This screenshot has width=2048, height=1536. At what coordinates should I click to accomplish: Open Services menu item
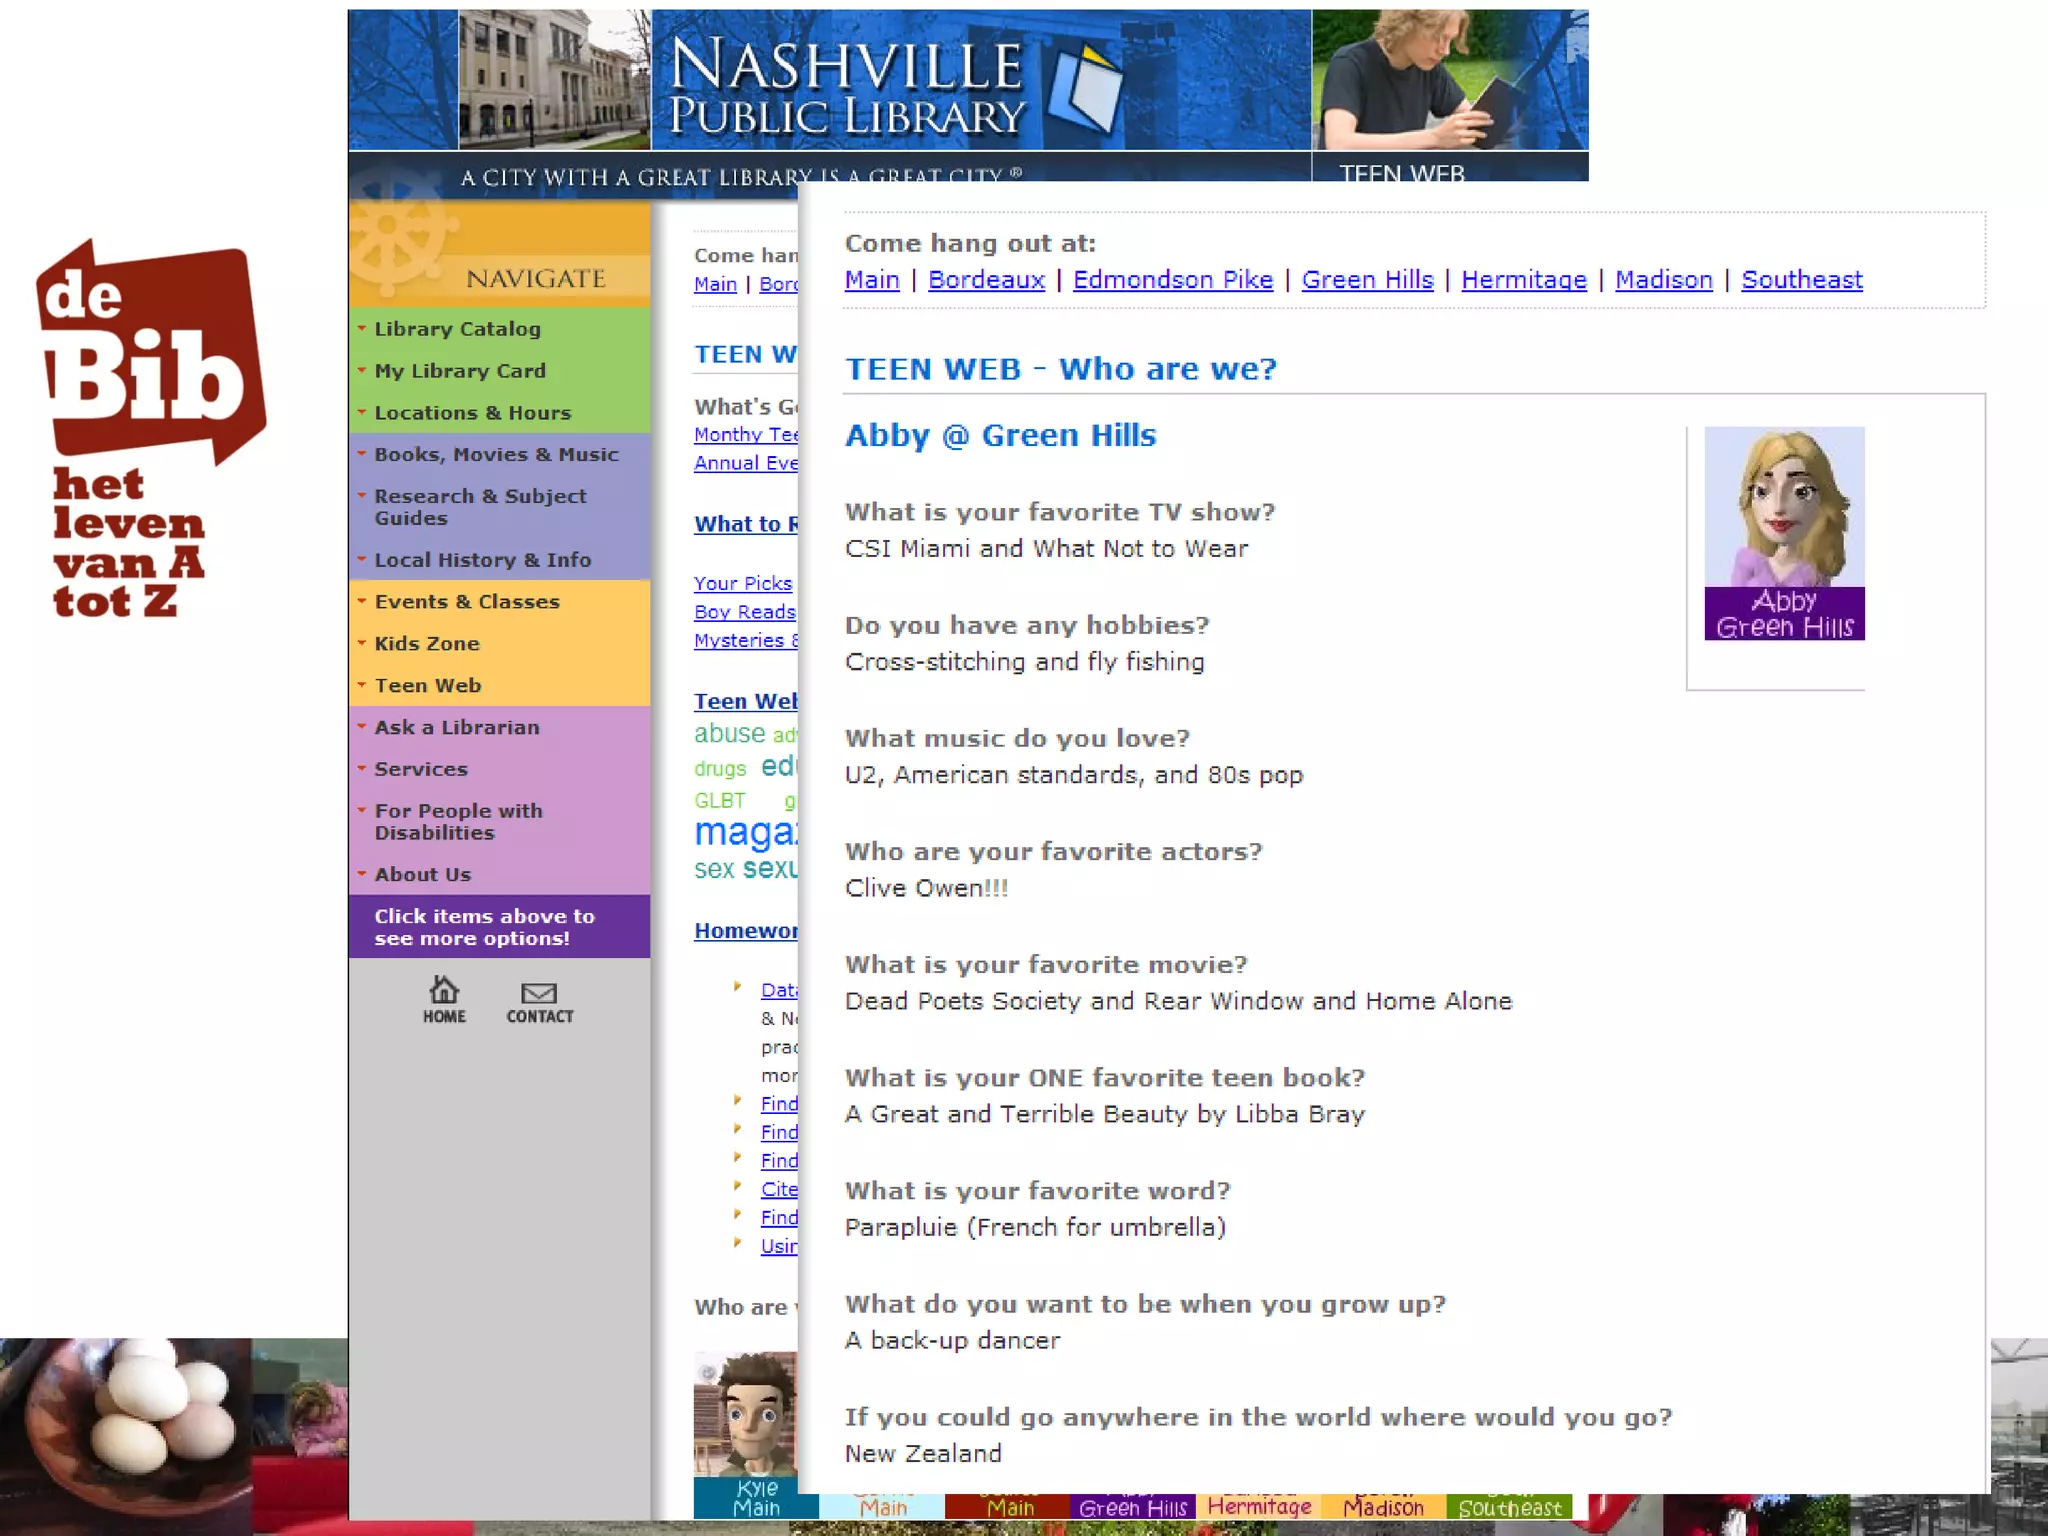(x=421, y=770)
